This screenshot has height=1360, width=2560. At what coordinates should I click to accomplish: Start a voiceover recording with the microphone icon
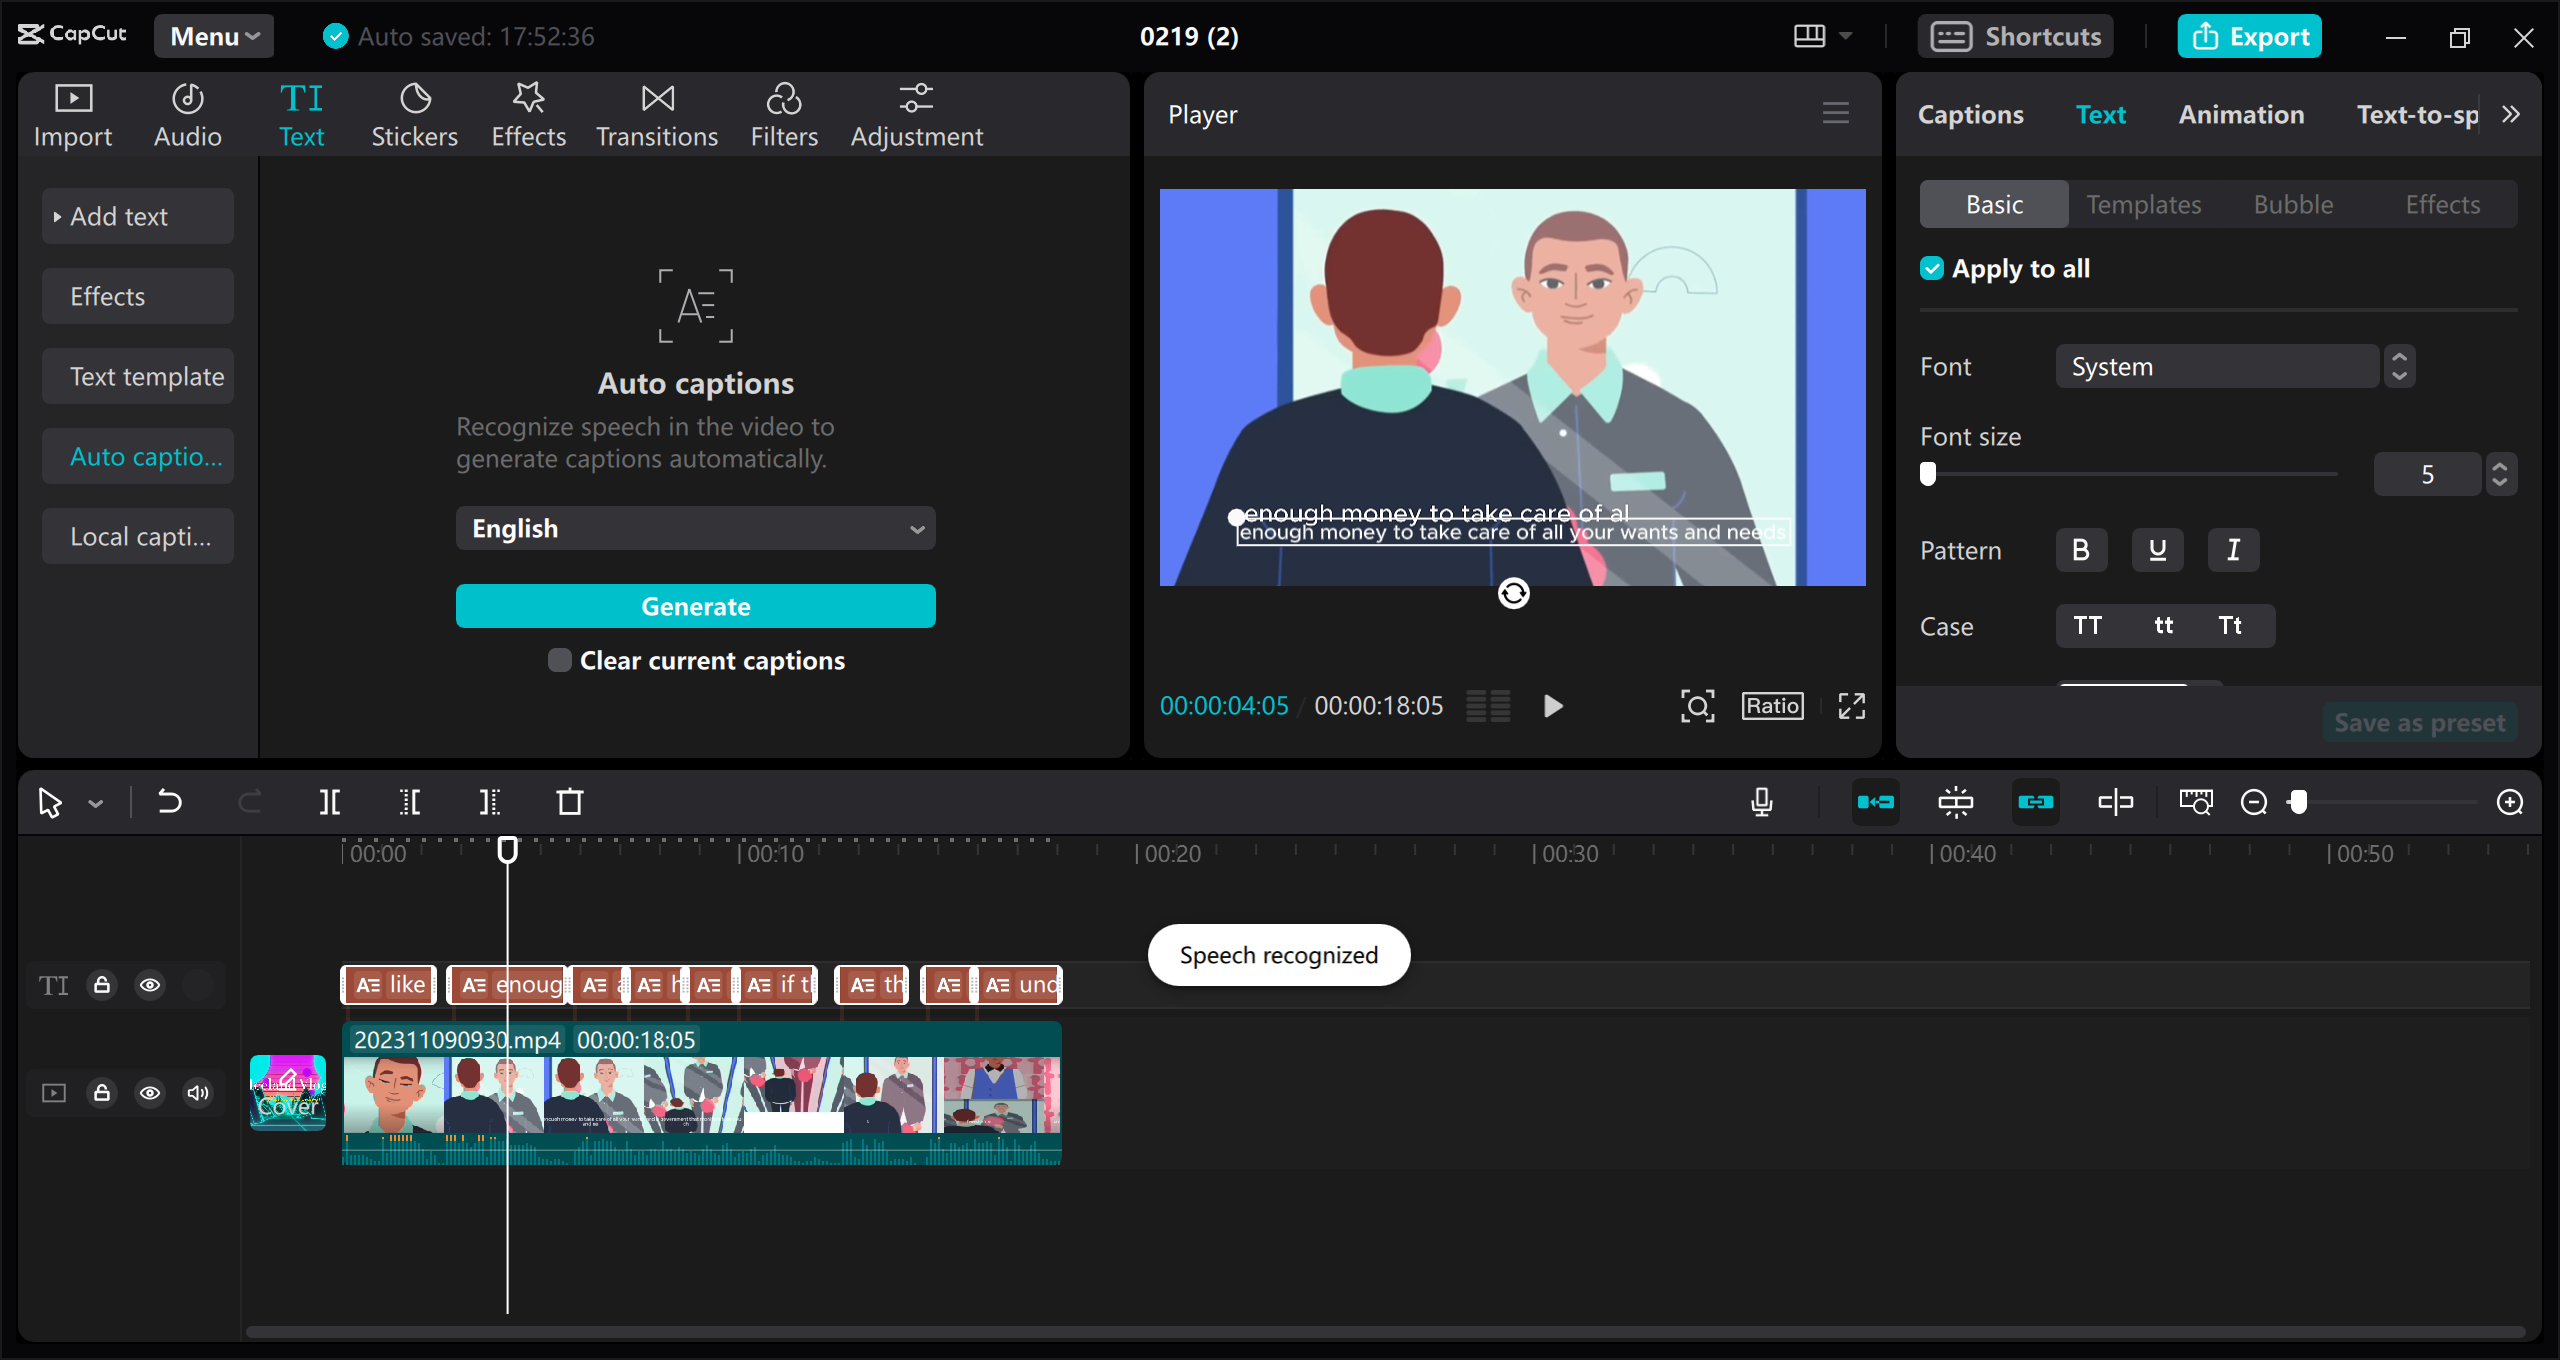tap(1762, 801)
